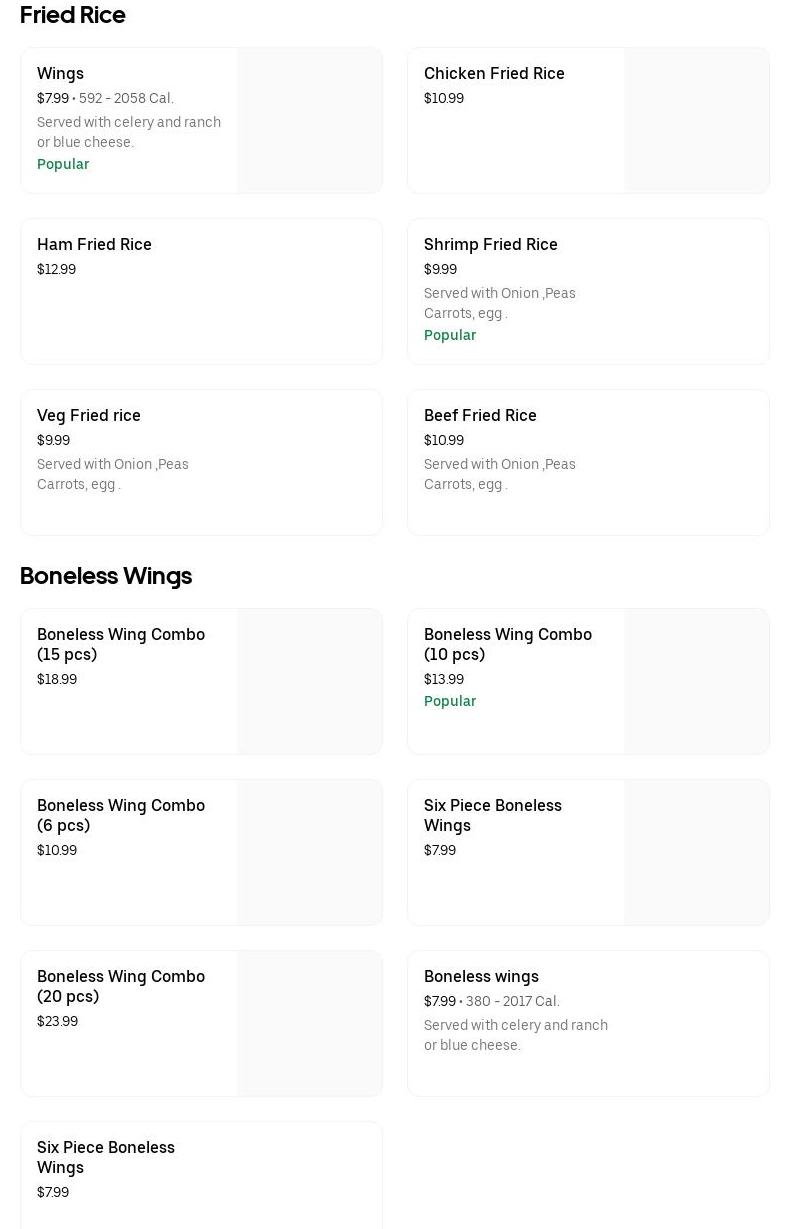Click the $12.99 price under Ham Fried Rice
The width and height of the screenshot is (804, 1229).
(x=56, y=269)
